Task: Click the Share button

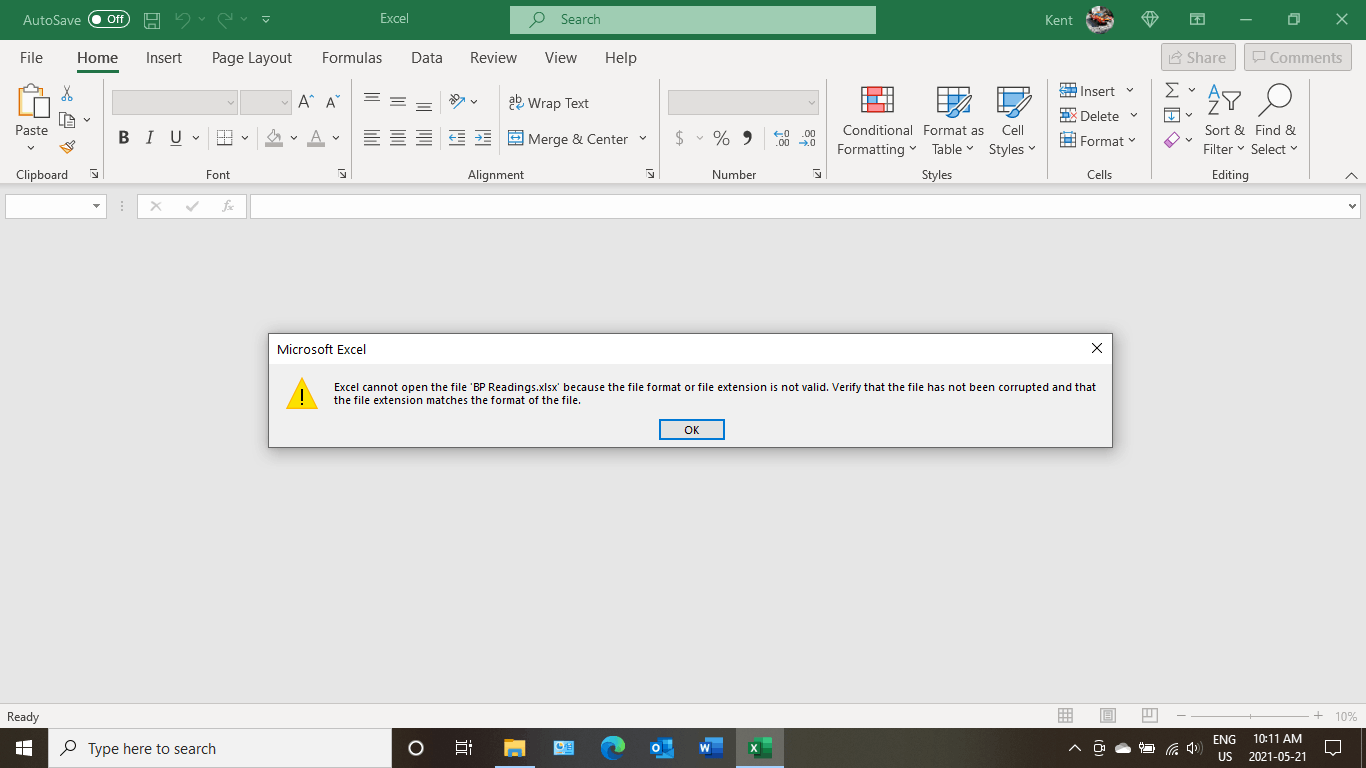Action: coord(1198,57)
